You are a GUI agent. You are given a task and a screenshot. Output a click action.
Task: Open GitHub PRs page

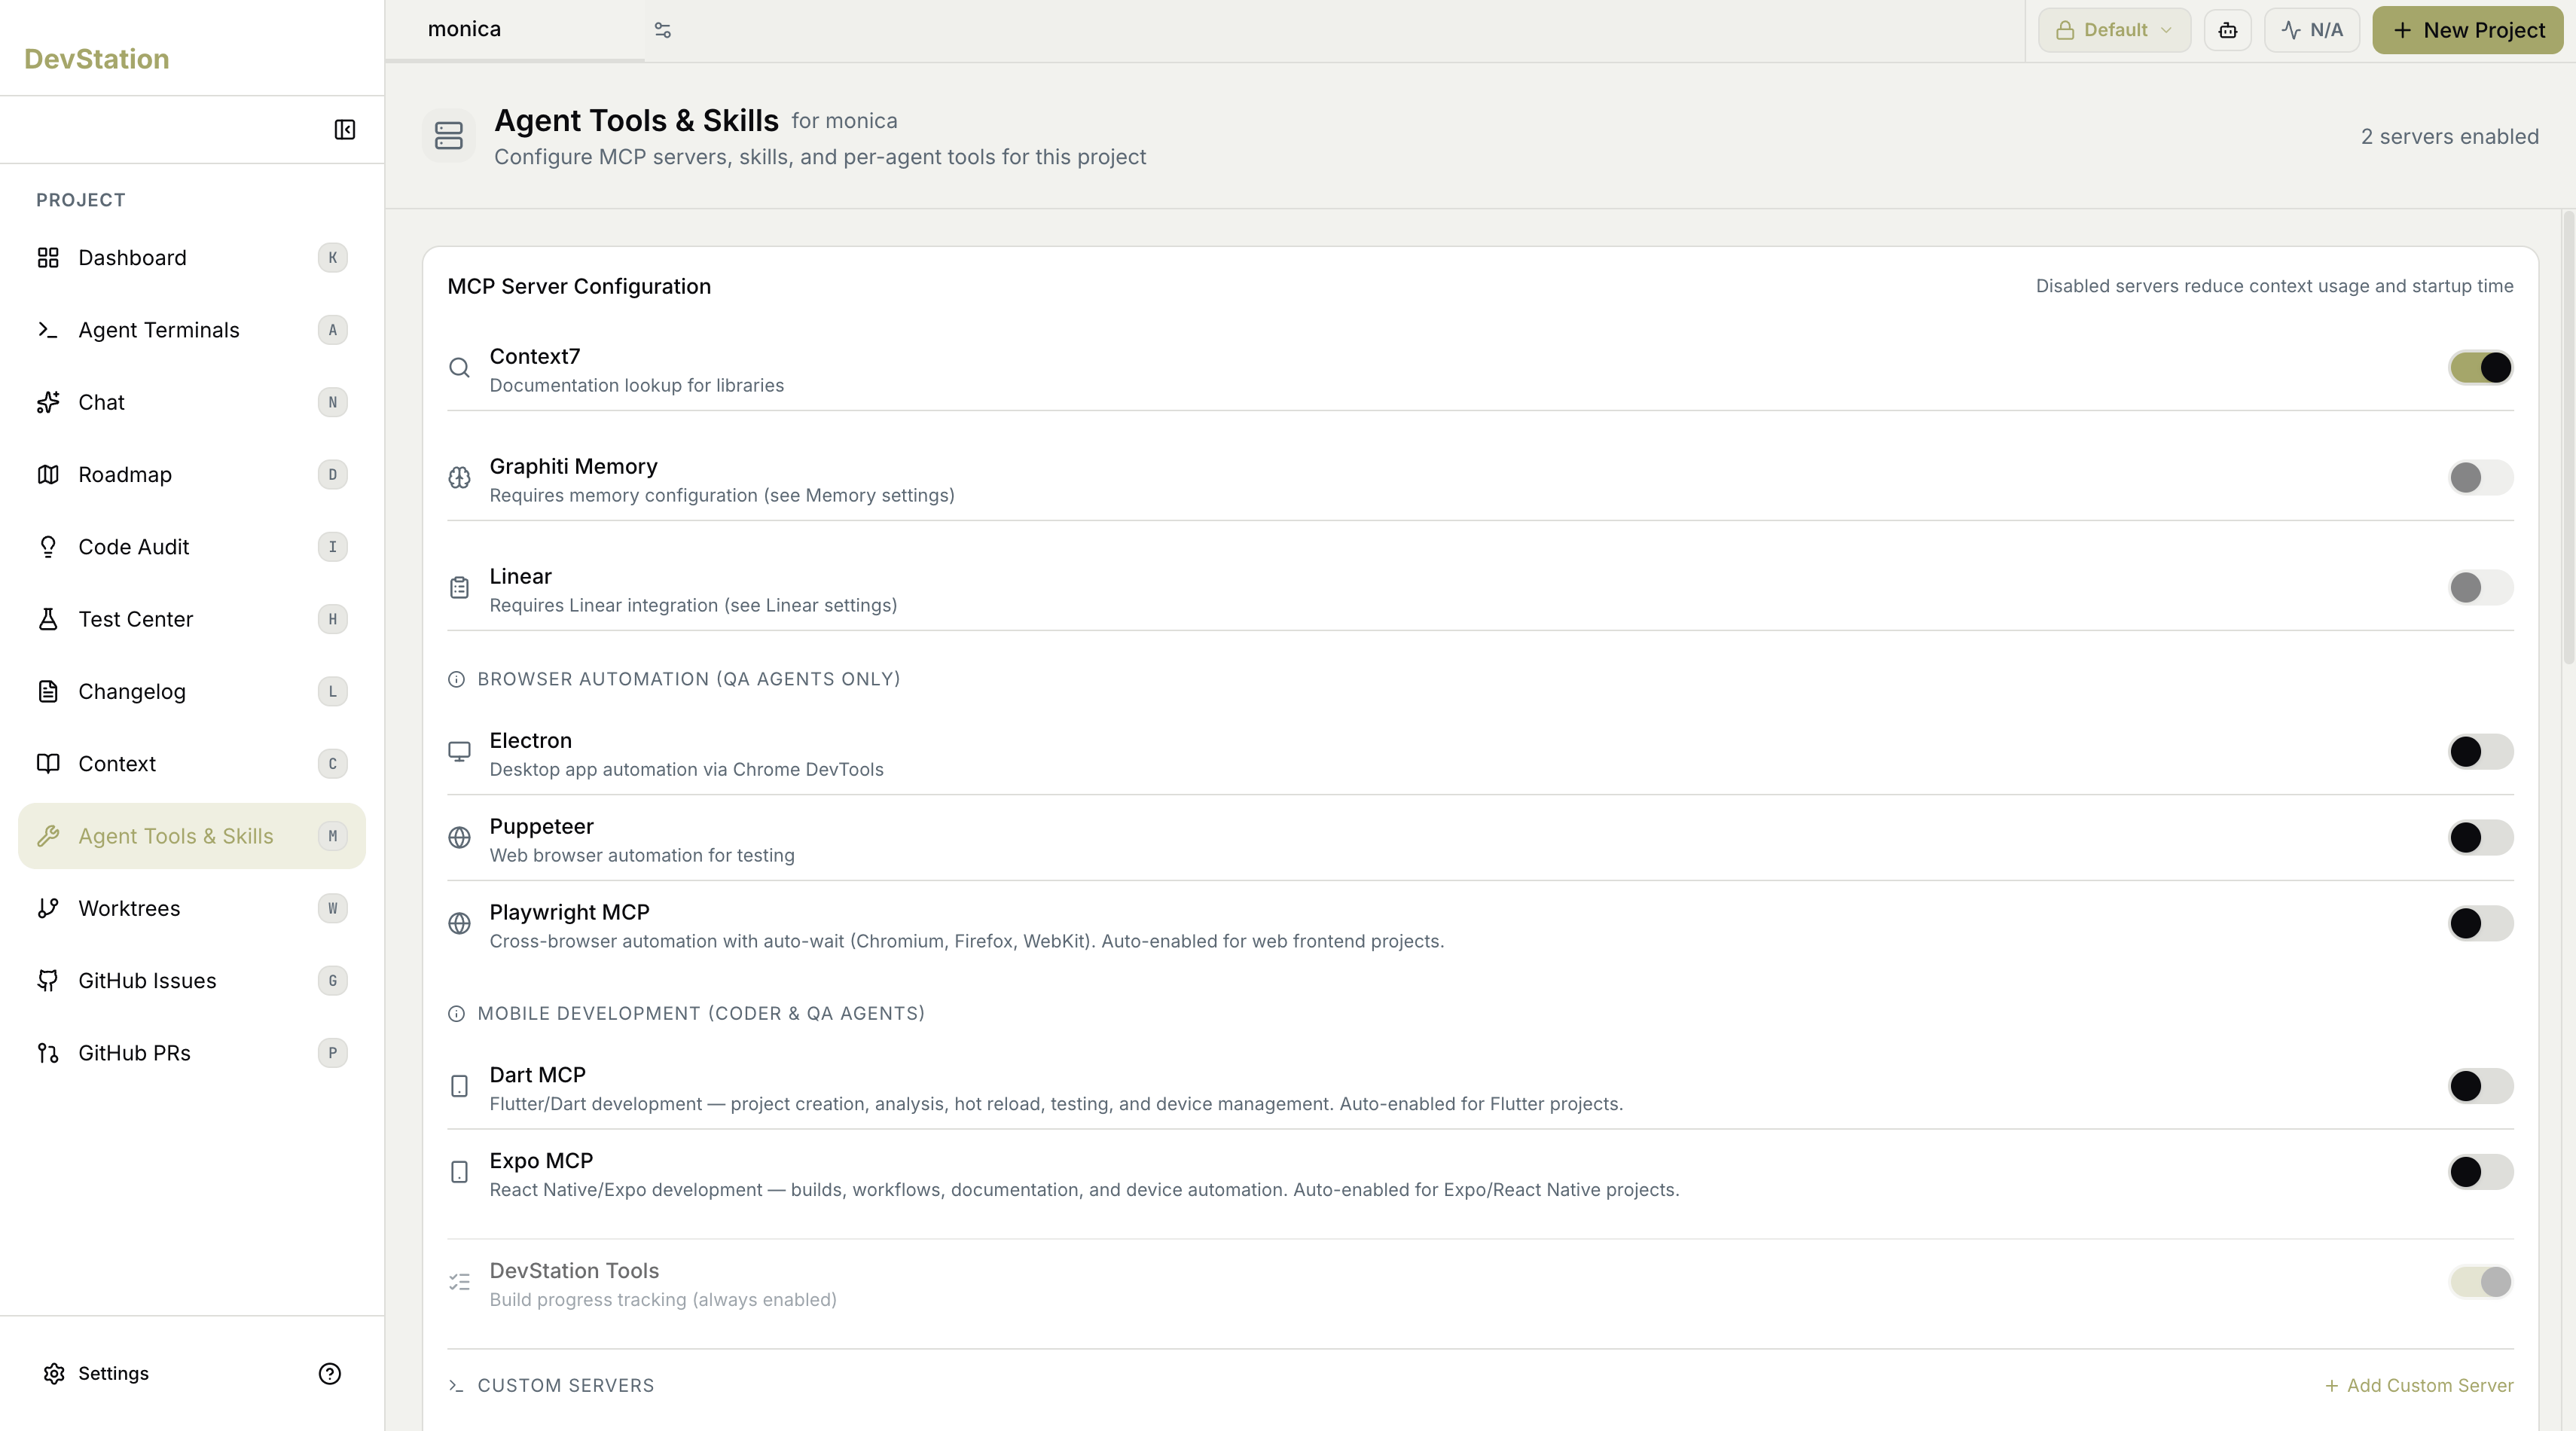pos(192,1053)
